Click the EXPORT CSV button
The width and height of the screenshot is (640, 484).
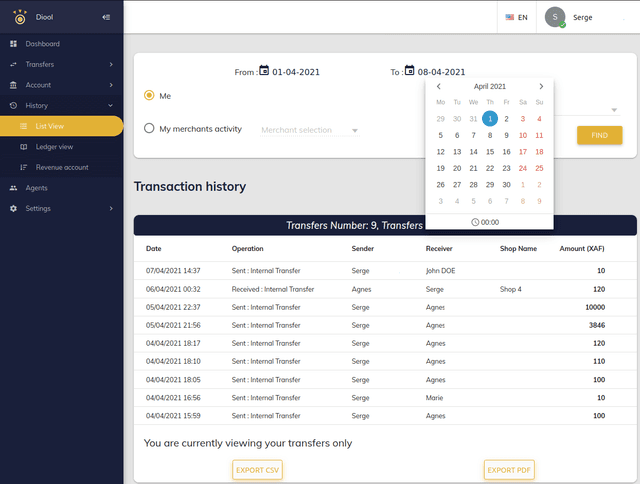tap(258, 469)
